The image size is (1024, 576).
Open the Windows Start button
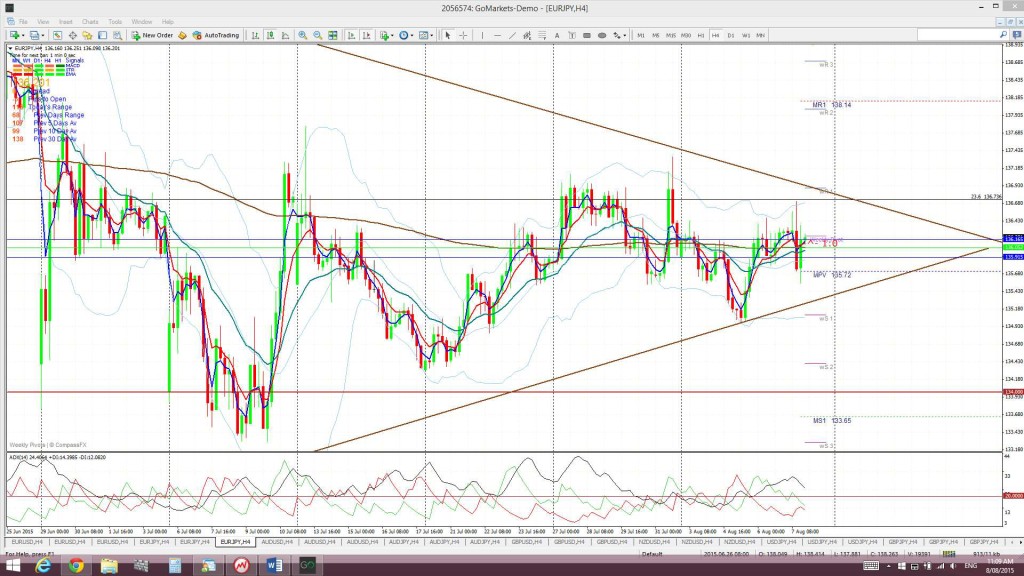[12, 566]
